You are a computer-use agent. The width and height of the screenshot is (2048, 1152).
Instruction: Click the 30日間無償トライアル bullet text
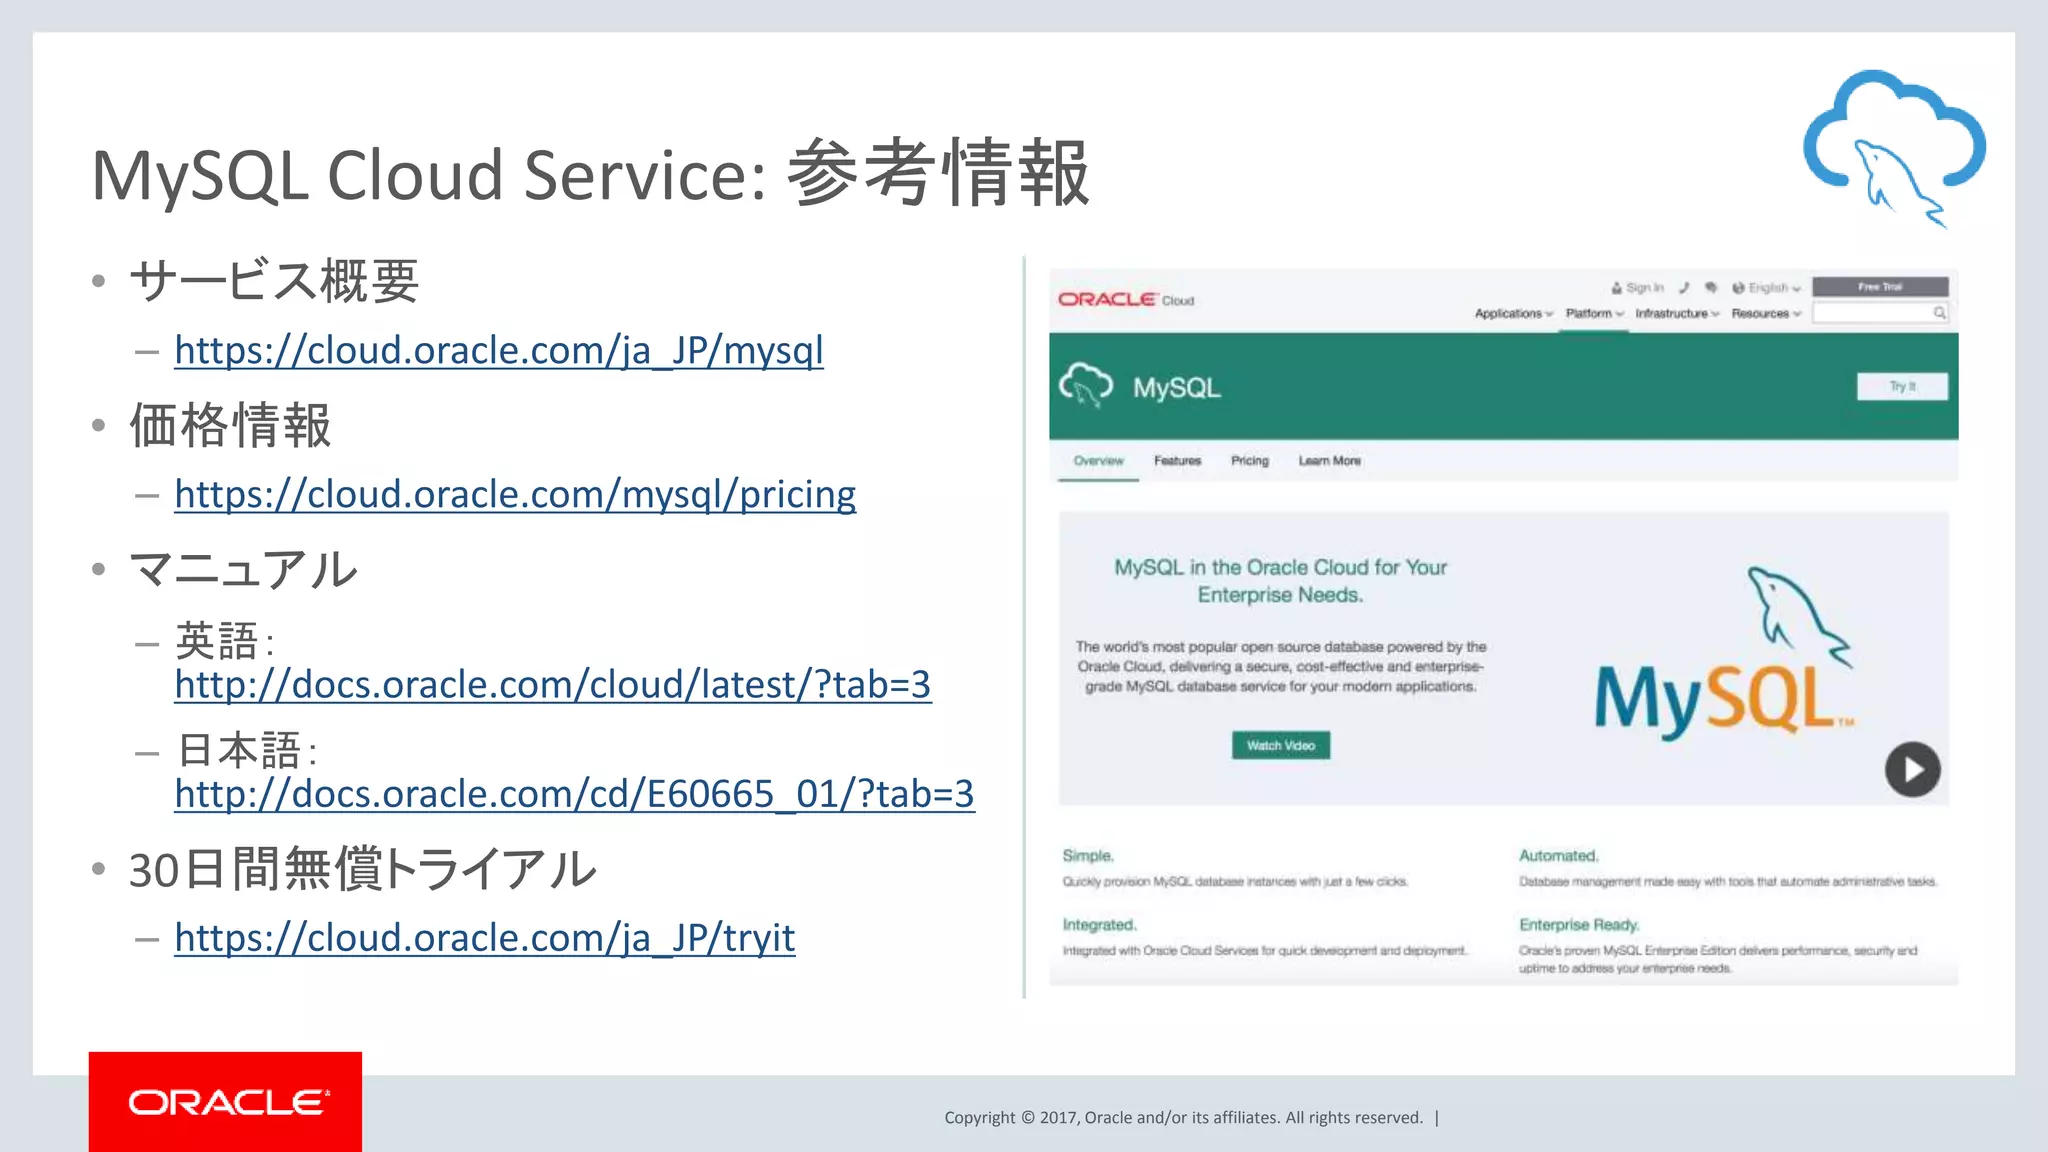click(x=363, y=869)
